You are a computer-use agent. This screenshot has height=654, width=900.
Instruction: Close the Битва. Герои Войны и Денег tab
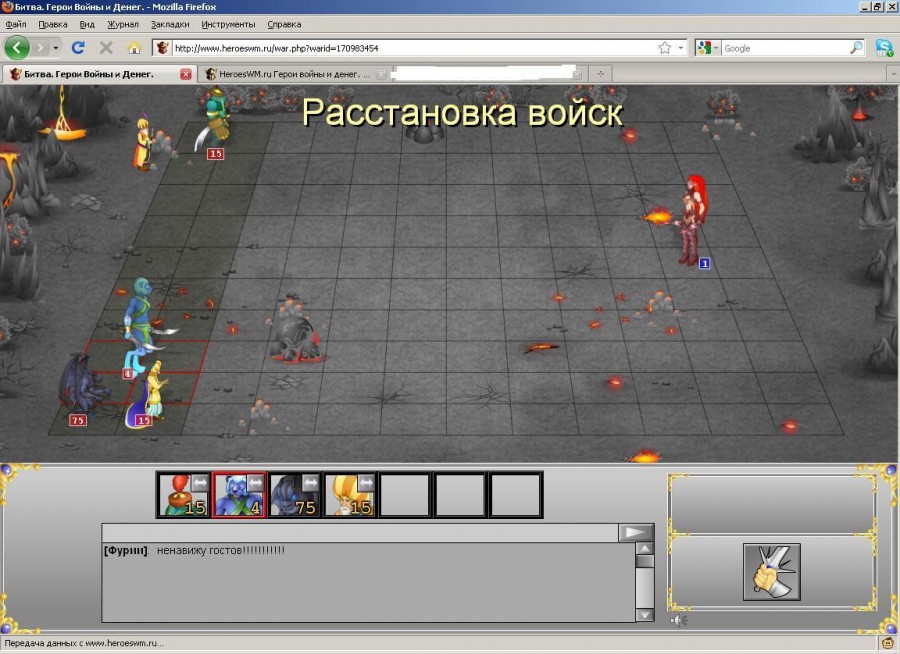[x=185, y=74]
